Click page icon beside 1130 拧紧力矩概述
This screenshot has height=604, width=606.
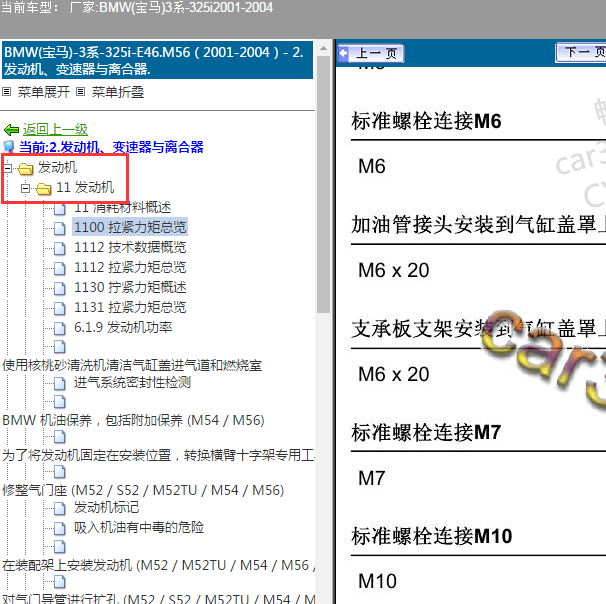coord(60,288)
